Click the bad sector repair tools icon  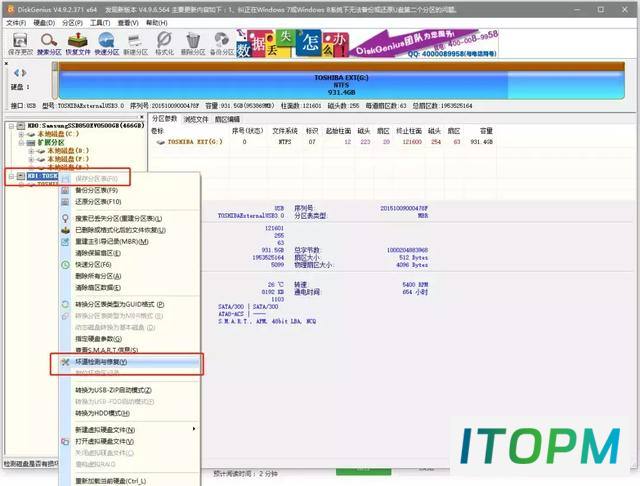65,362
